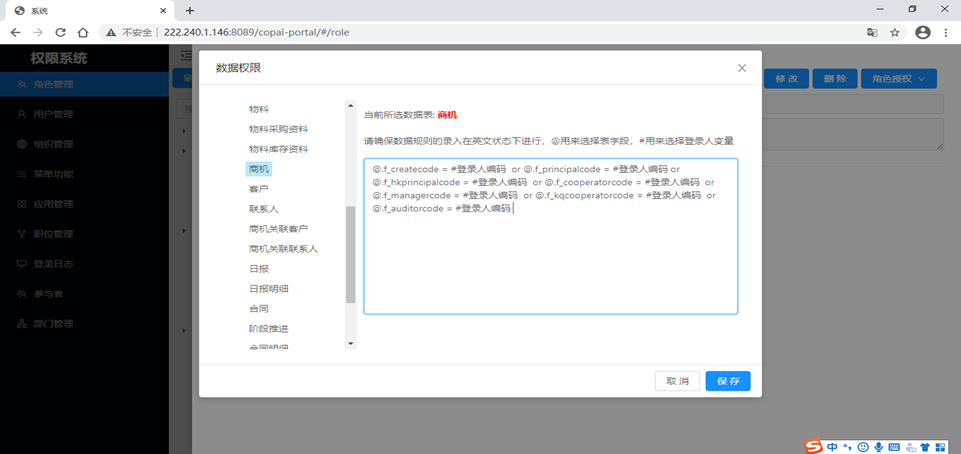Screen dimensions: 961x454
Task: Select 合同 in the data table list
Action: pos(258,309)
